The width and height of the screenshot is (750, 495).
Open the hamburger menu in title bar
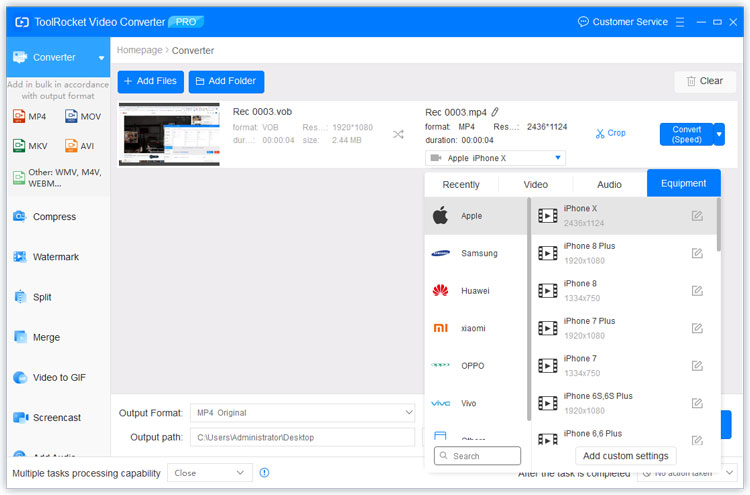680,22
